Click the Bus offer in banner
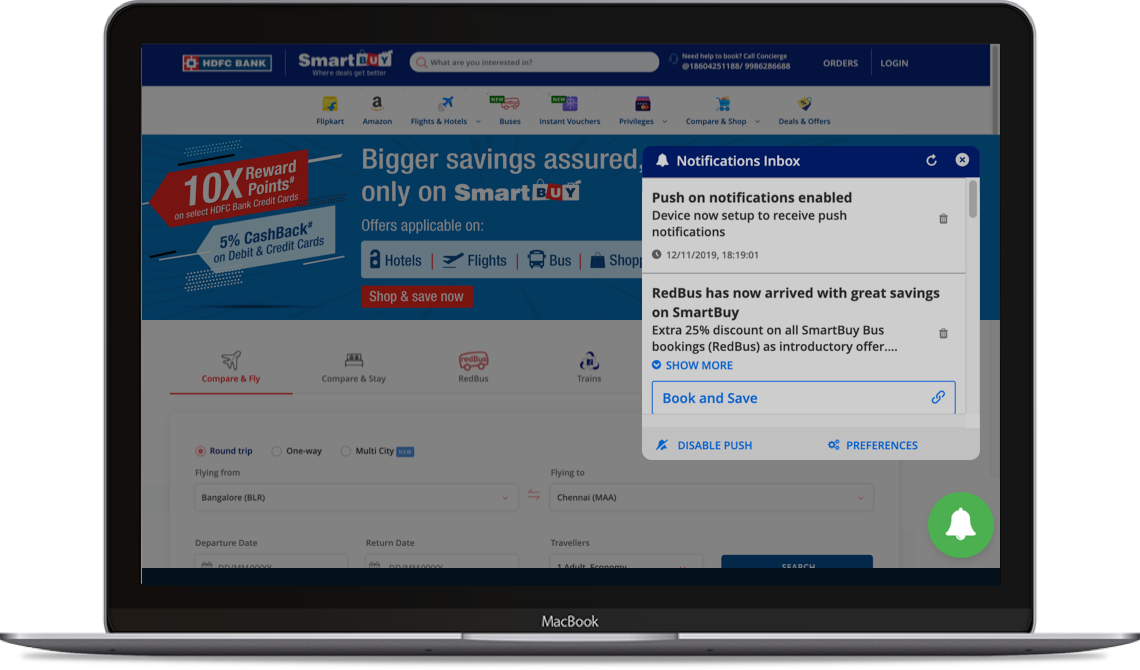This screenshot has height=670, width=1140. 549,260
